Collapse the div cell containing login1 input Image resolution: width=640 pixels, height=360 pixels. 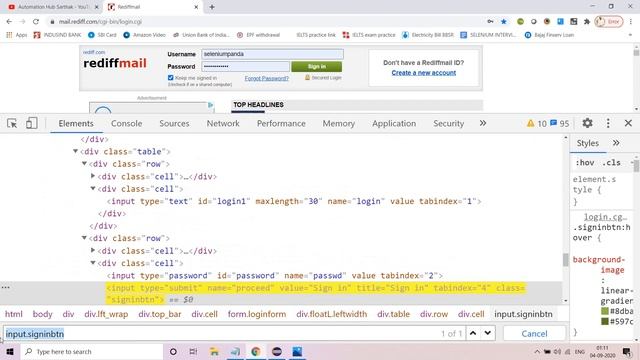[93, 189]
